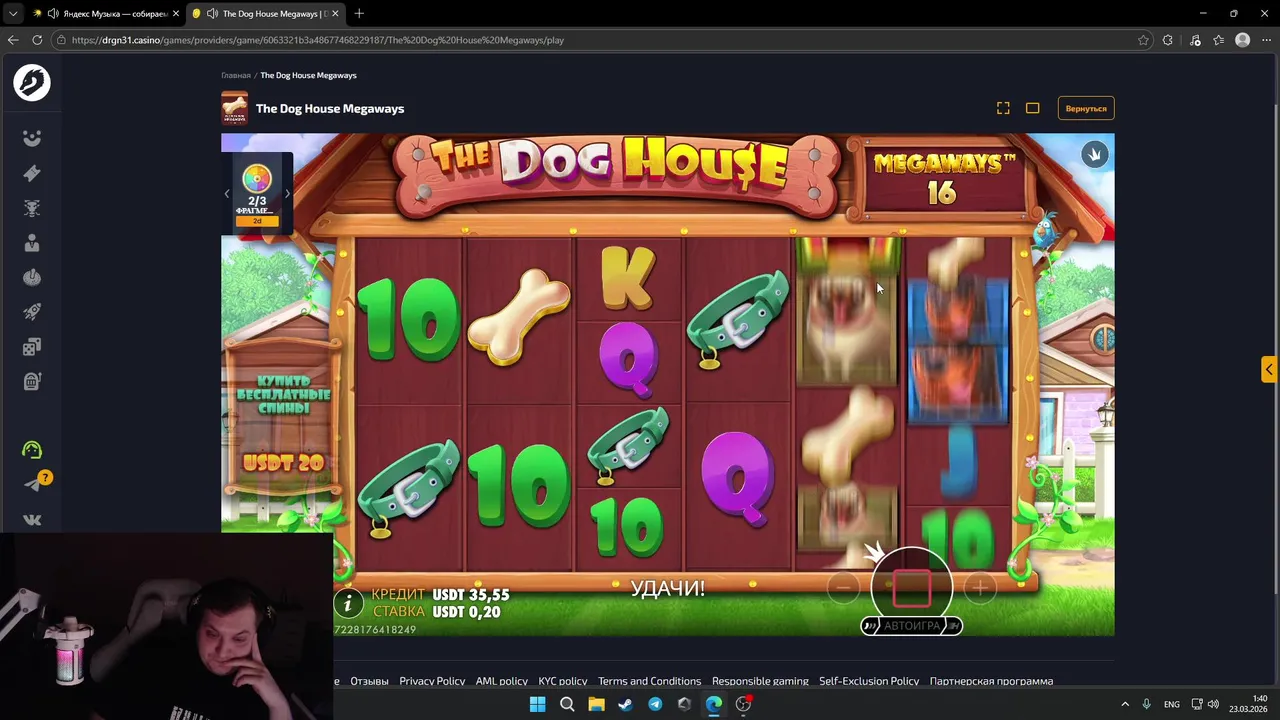This screenshot has height=720, width=1280.
Task: Select The Dog House Megaways browser tab
Action: (x=265, y=13)
